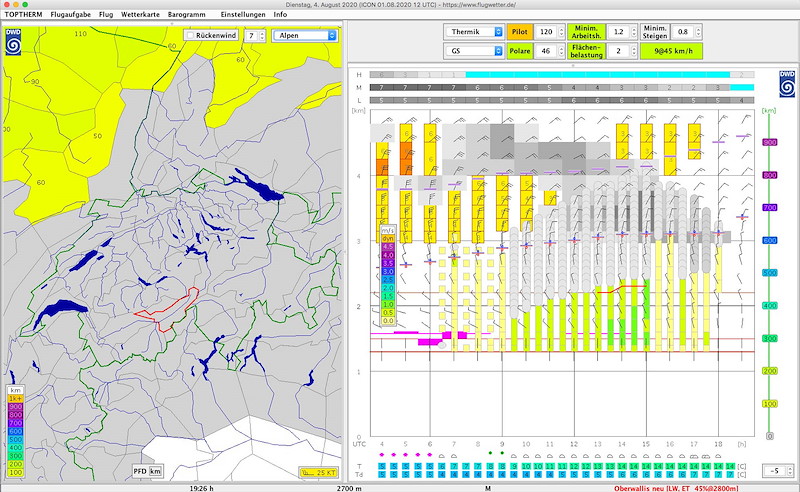Click the Pilot value field showing 120
Image resolution: width=800 pixels, height=492 pixels.
(546, 32)
